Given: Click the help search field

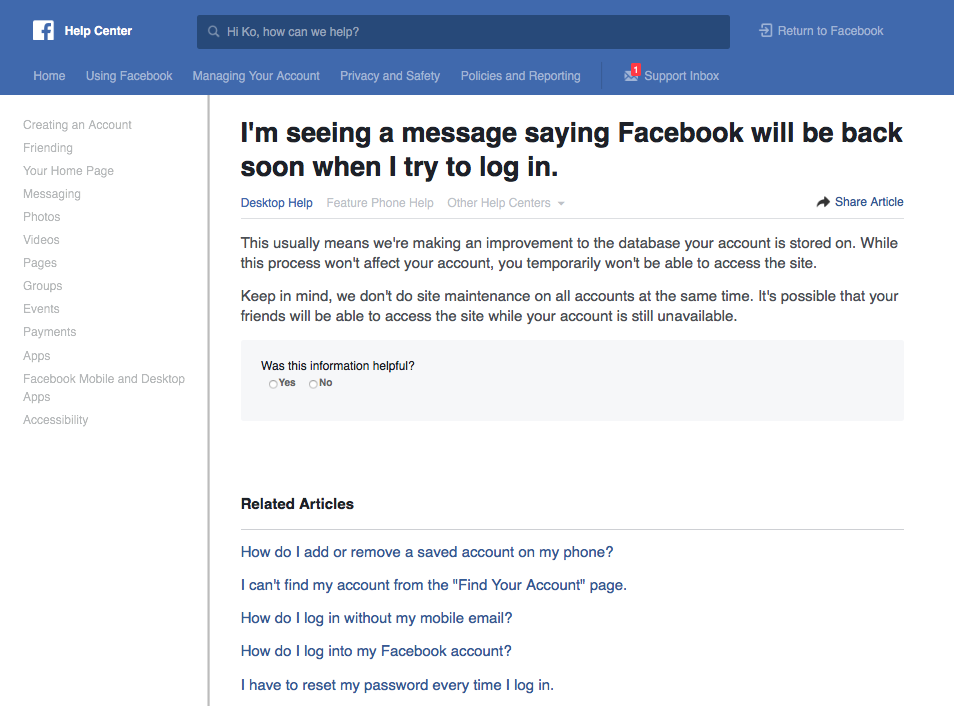Looking at the screenshot, I should [463, 32].
